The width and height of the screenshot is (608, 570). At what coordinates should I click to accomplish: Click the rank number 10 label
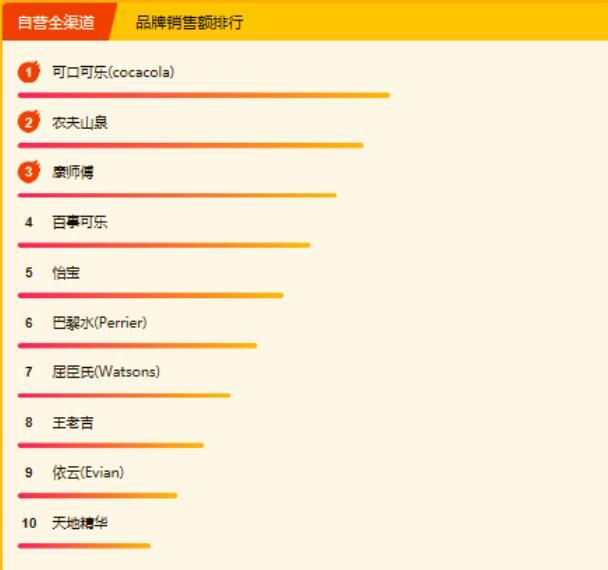[29, 523]
